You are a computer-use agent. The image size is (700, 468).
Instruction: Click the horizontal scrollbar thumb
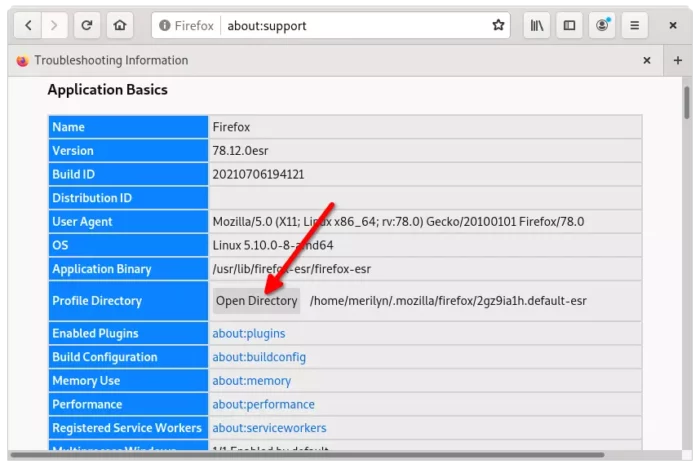(307, 455)
